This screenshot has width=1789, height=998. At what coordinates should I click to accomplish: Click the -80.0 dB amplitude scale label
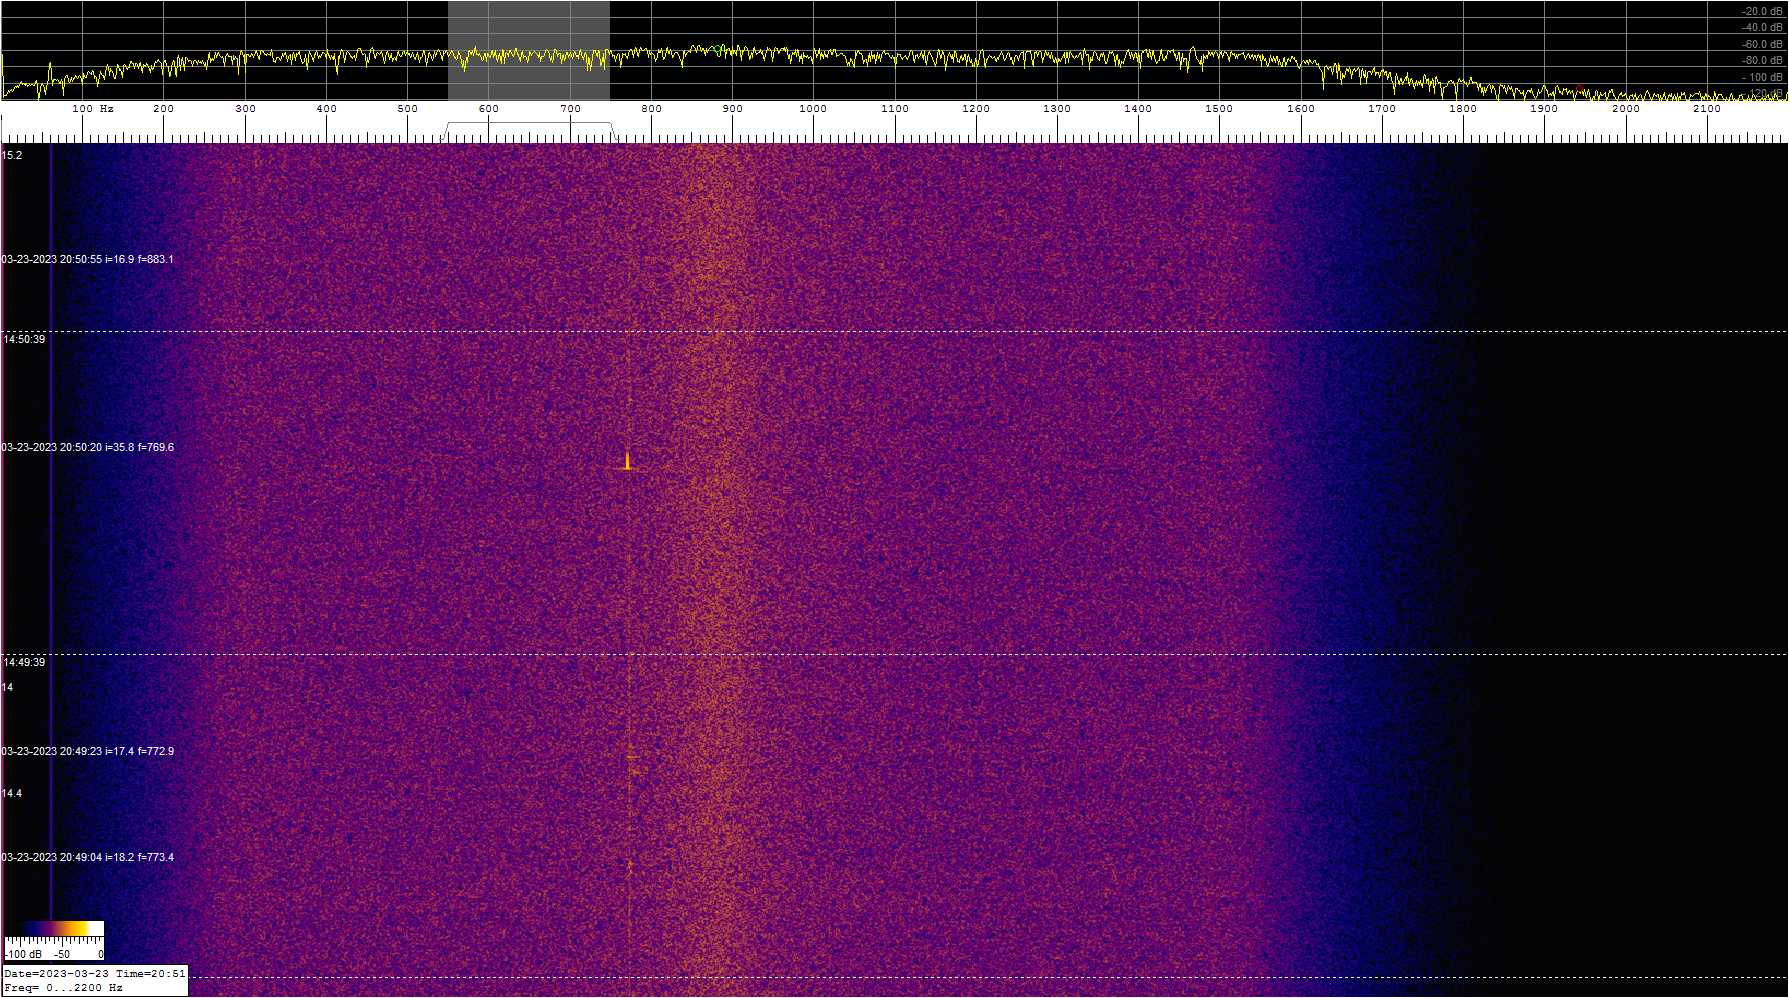click(1762, 61)
